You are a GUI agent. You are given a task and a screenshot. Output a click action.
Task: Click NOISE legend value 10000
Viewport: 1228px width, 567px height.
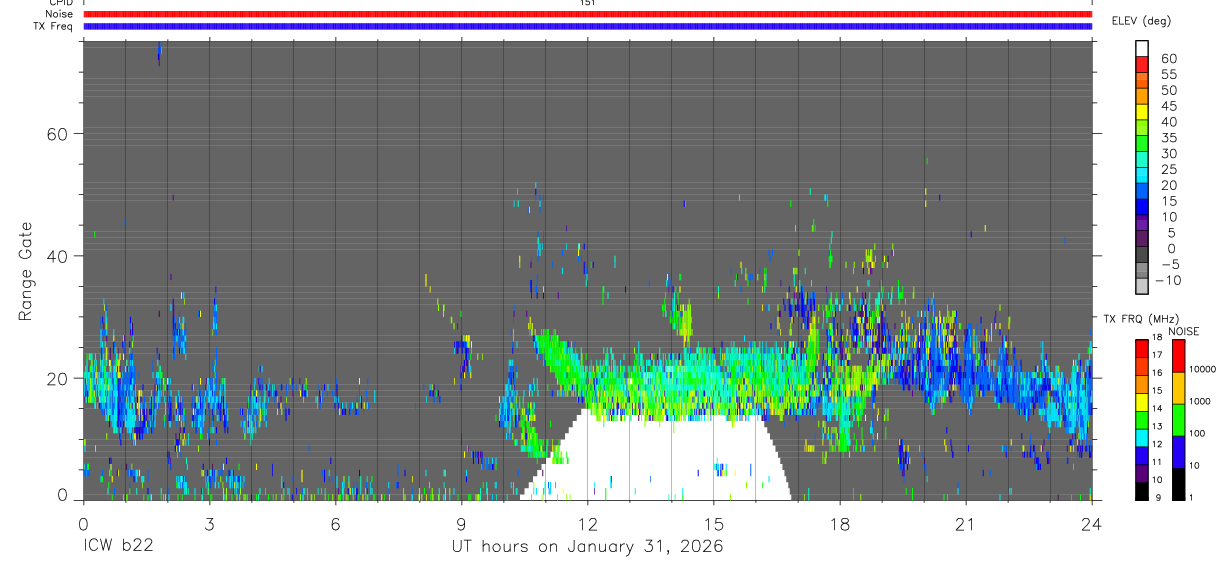coord(1203,369)
